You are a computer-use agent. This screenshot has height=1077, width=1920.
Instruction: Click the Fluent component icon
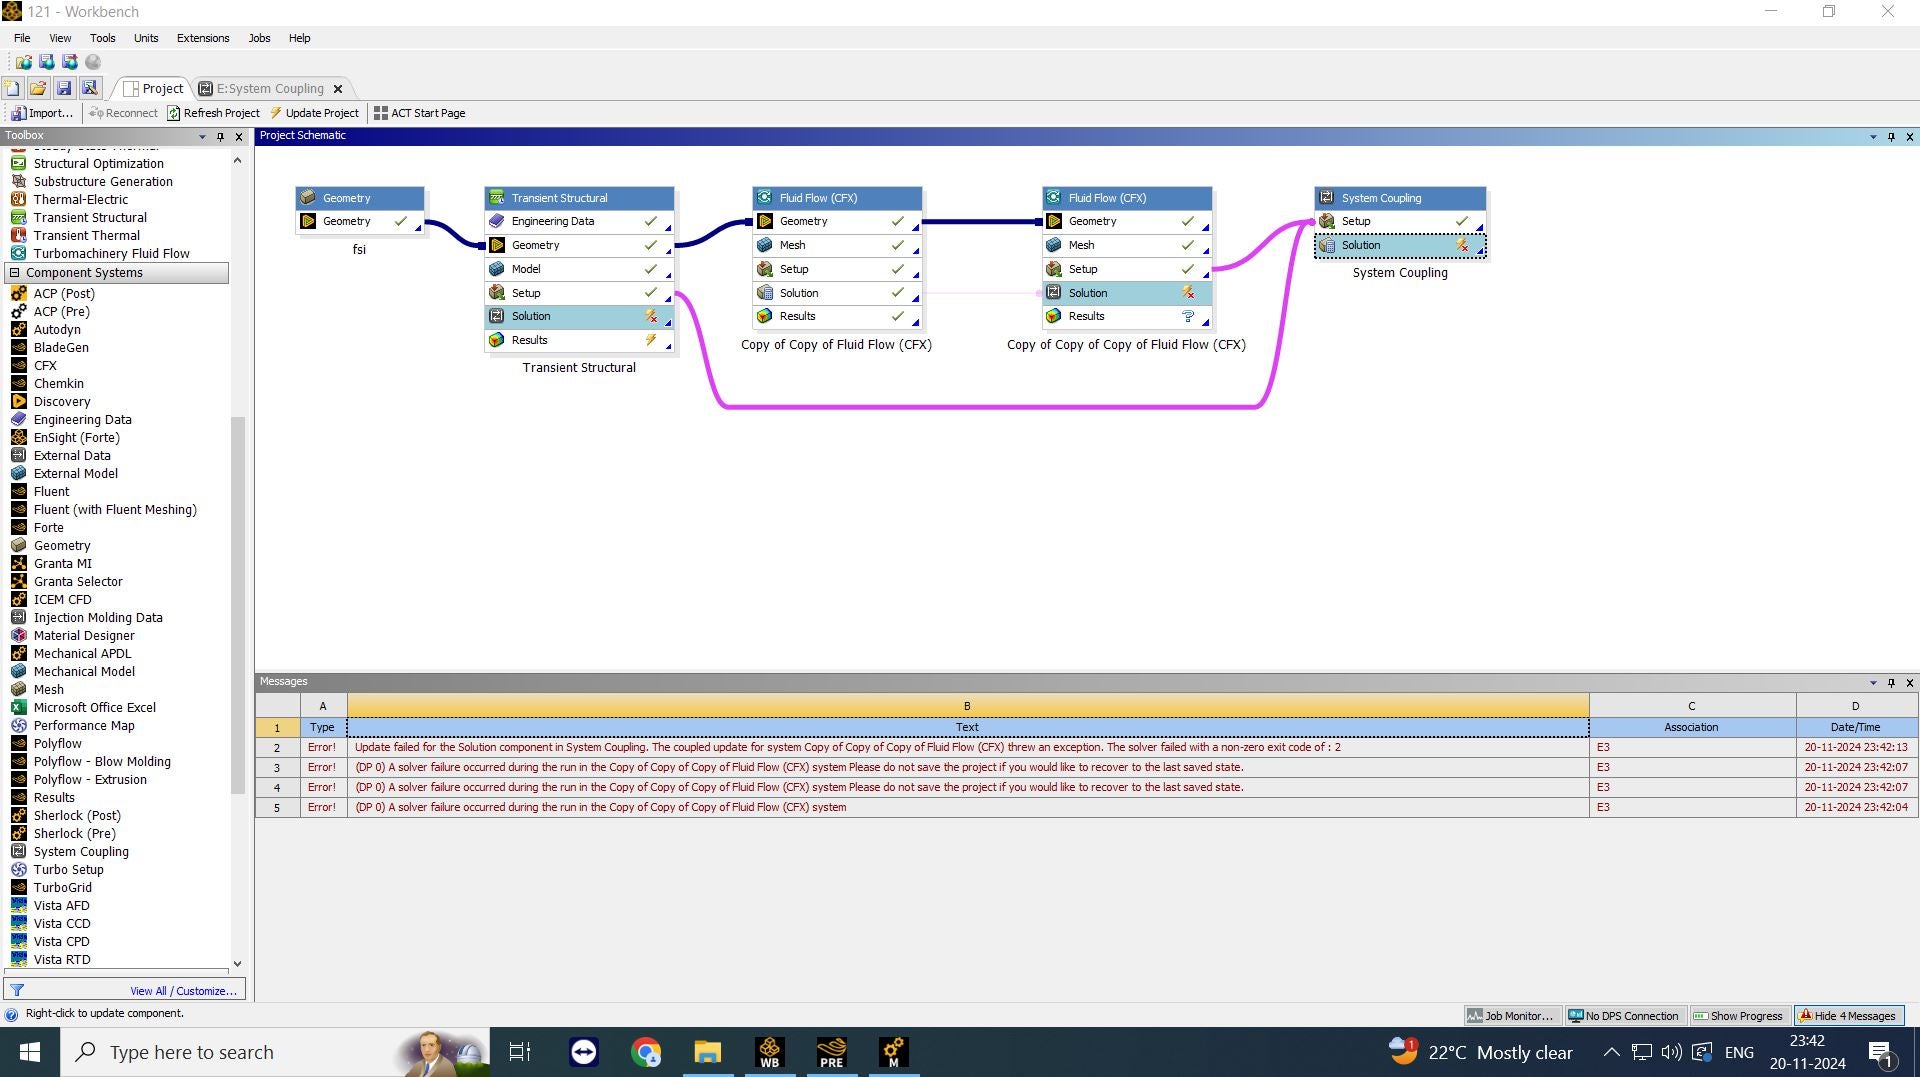pyautogui.click(x=18, y=491)
